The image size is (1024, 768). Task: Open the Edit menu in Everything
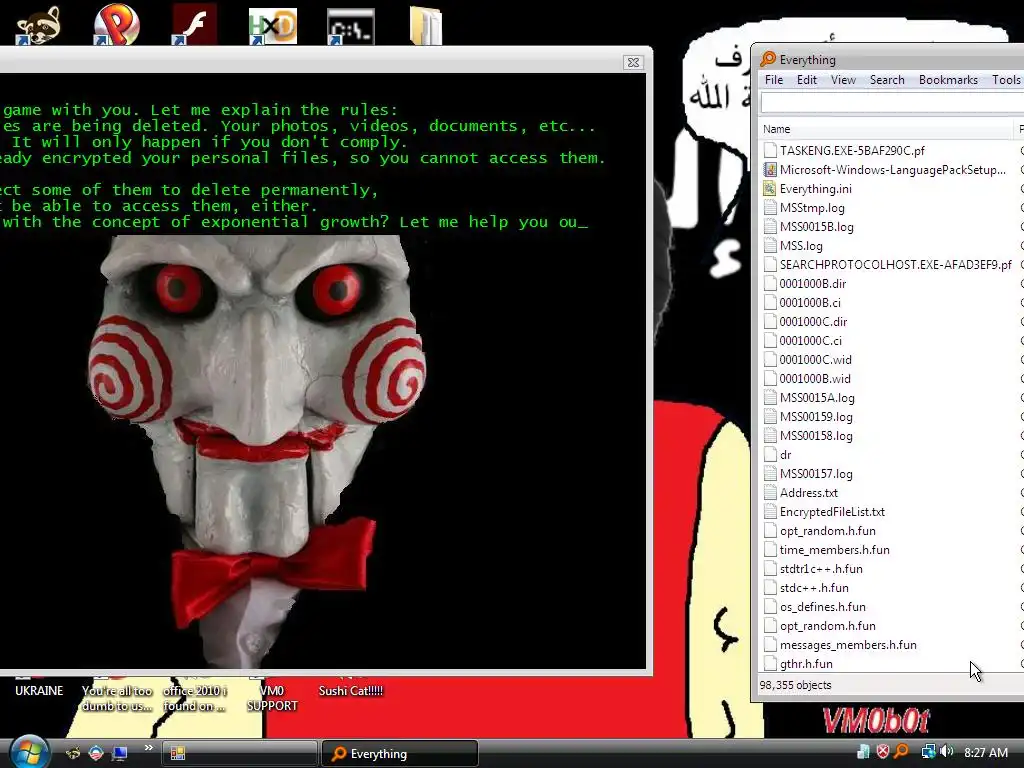[x=807, y=80]
